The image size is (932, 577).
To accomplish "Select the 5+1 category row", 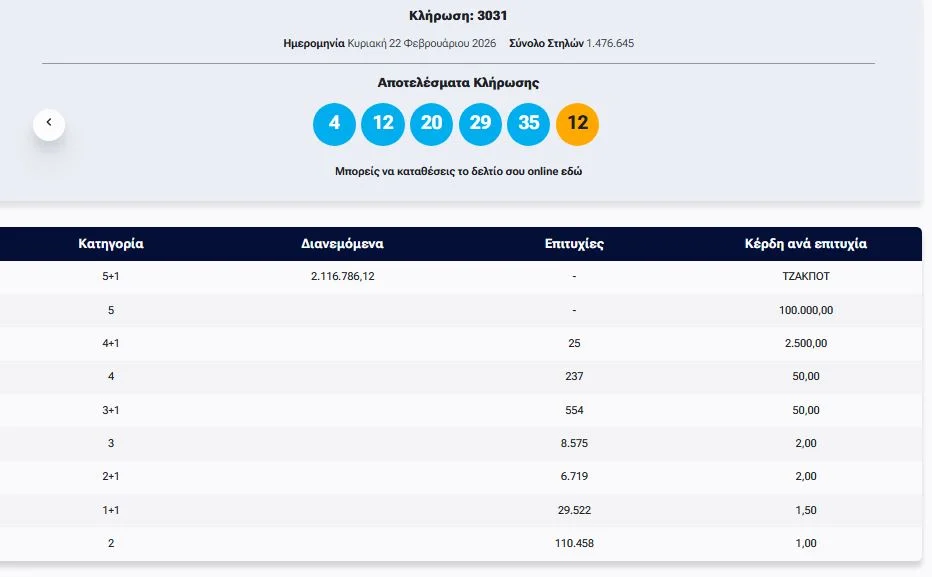I will [x=111, y=277].
